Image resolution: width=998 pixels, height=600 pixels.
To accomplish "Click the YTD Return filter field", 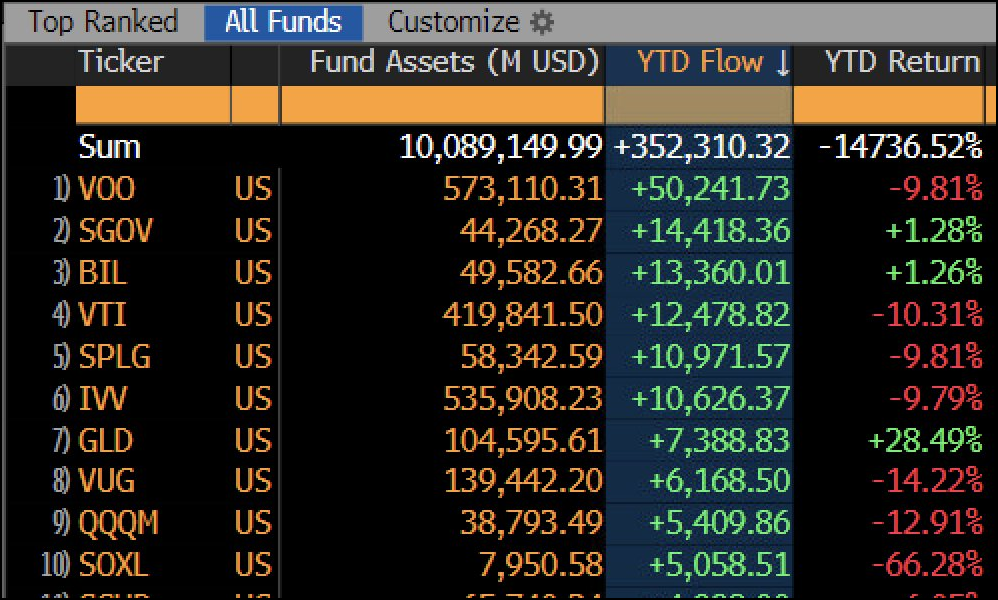I will click(x=888, y=105).
